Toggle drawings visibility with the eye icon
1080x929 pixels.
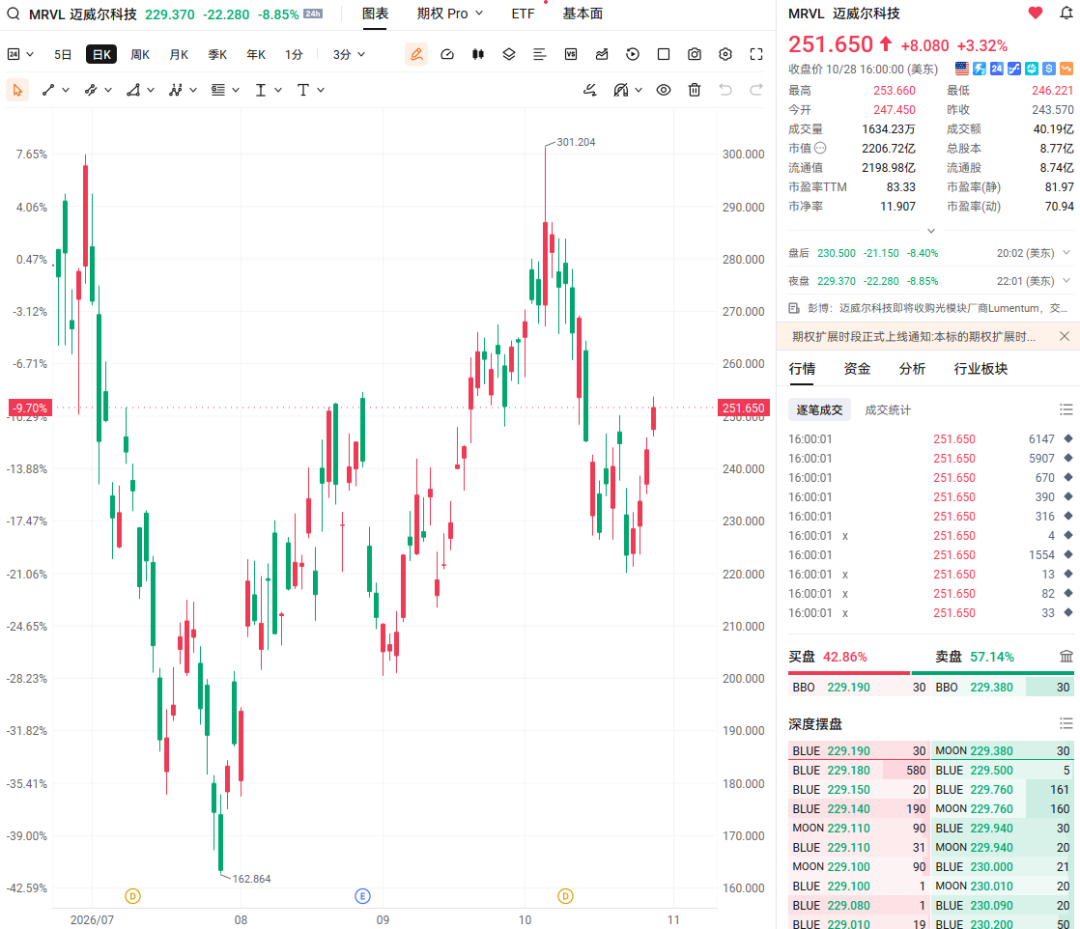point(663,90)
